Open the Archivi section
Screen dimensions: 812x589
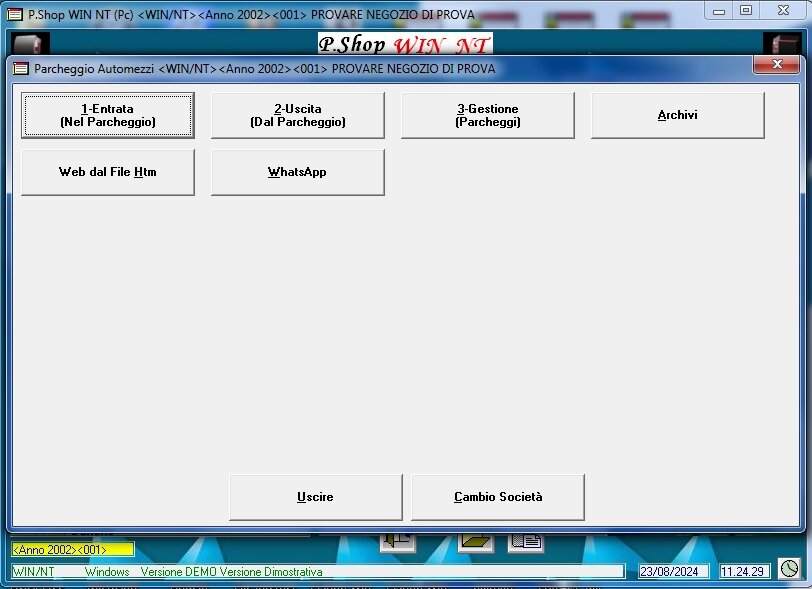(x=677, y=115)
